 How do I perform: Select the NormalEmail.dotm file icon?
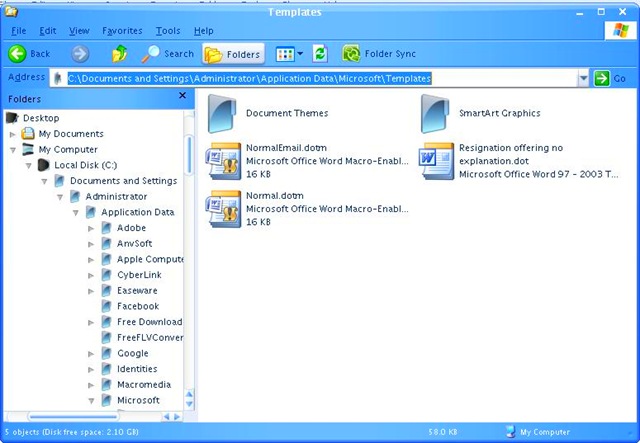pyautogui.click(x=223, y=161)
